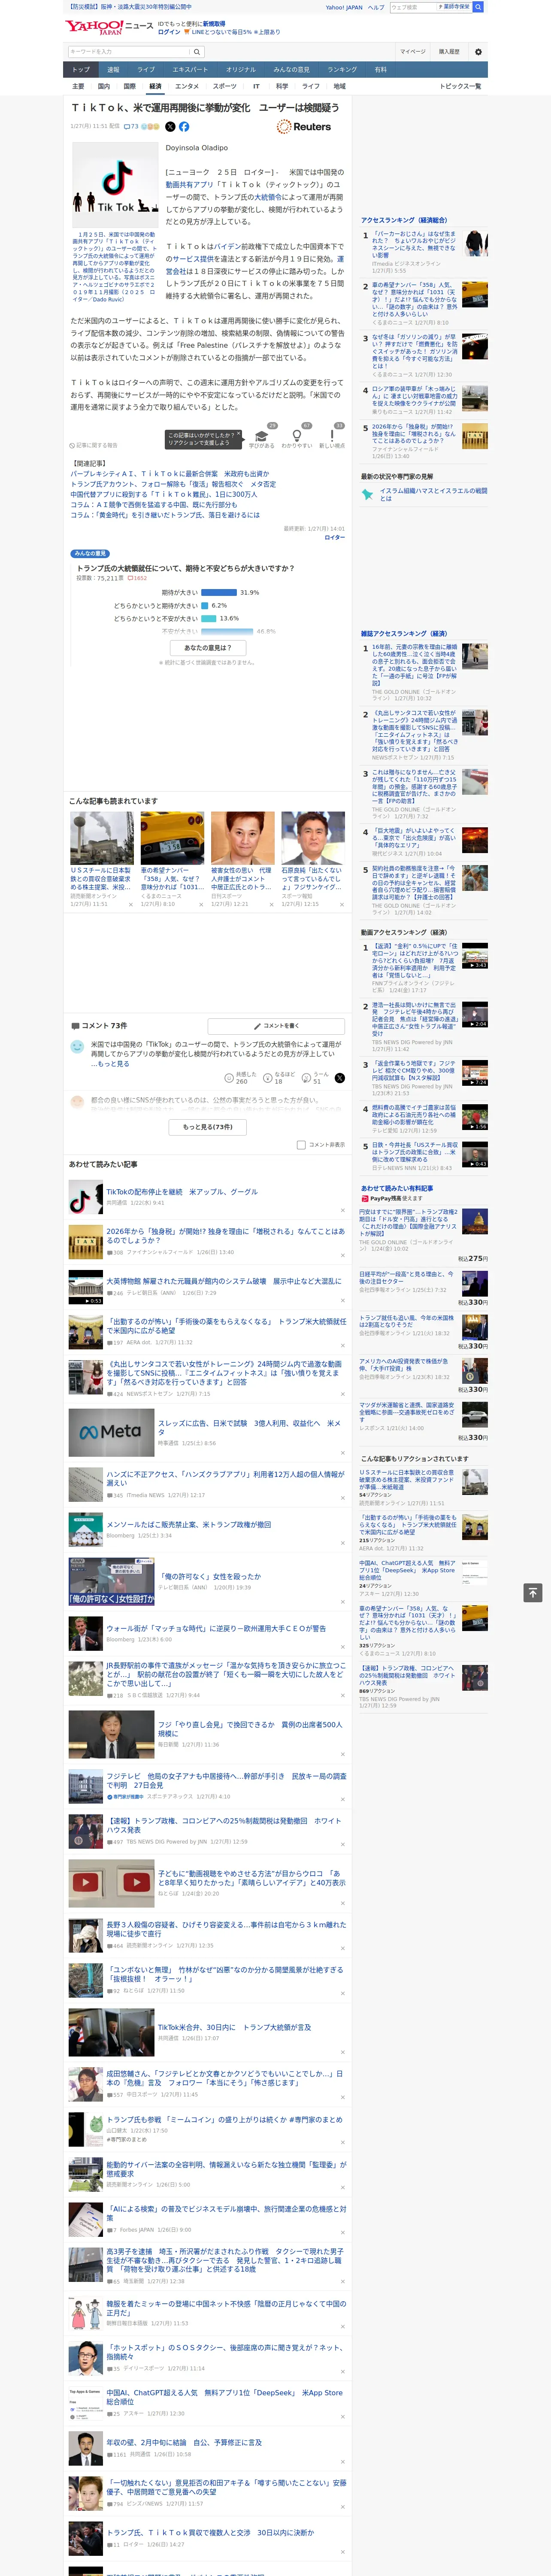Select the スポーツ category
551x2576 pixels.
(x=225, y=86)
